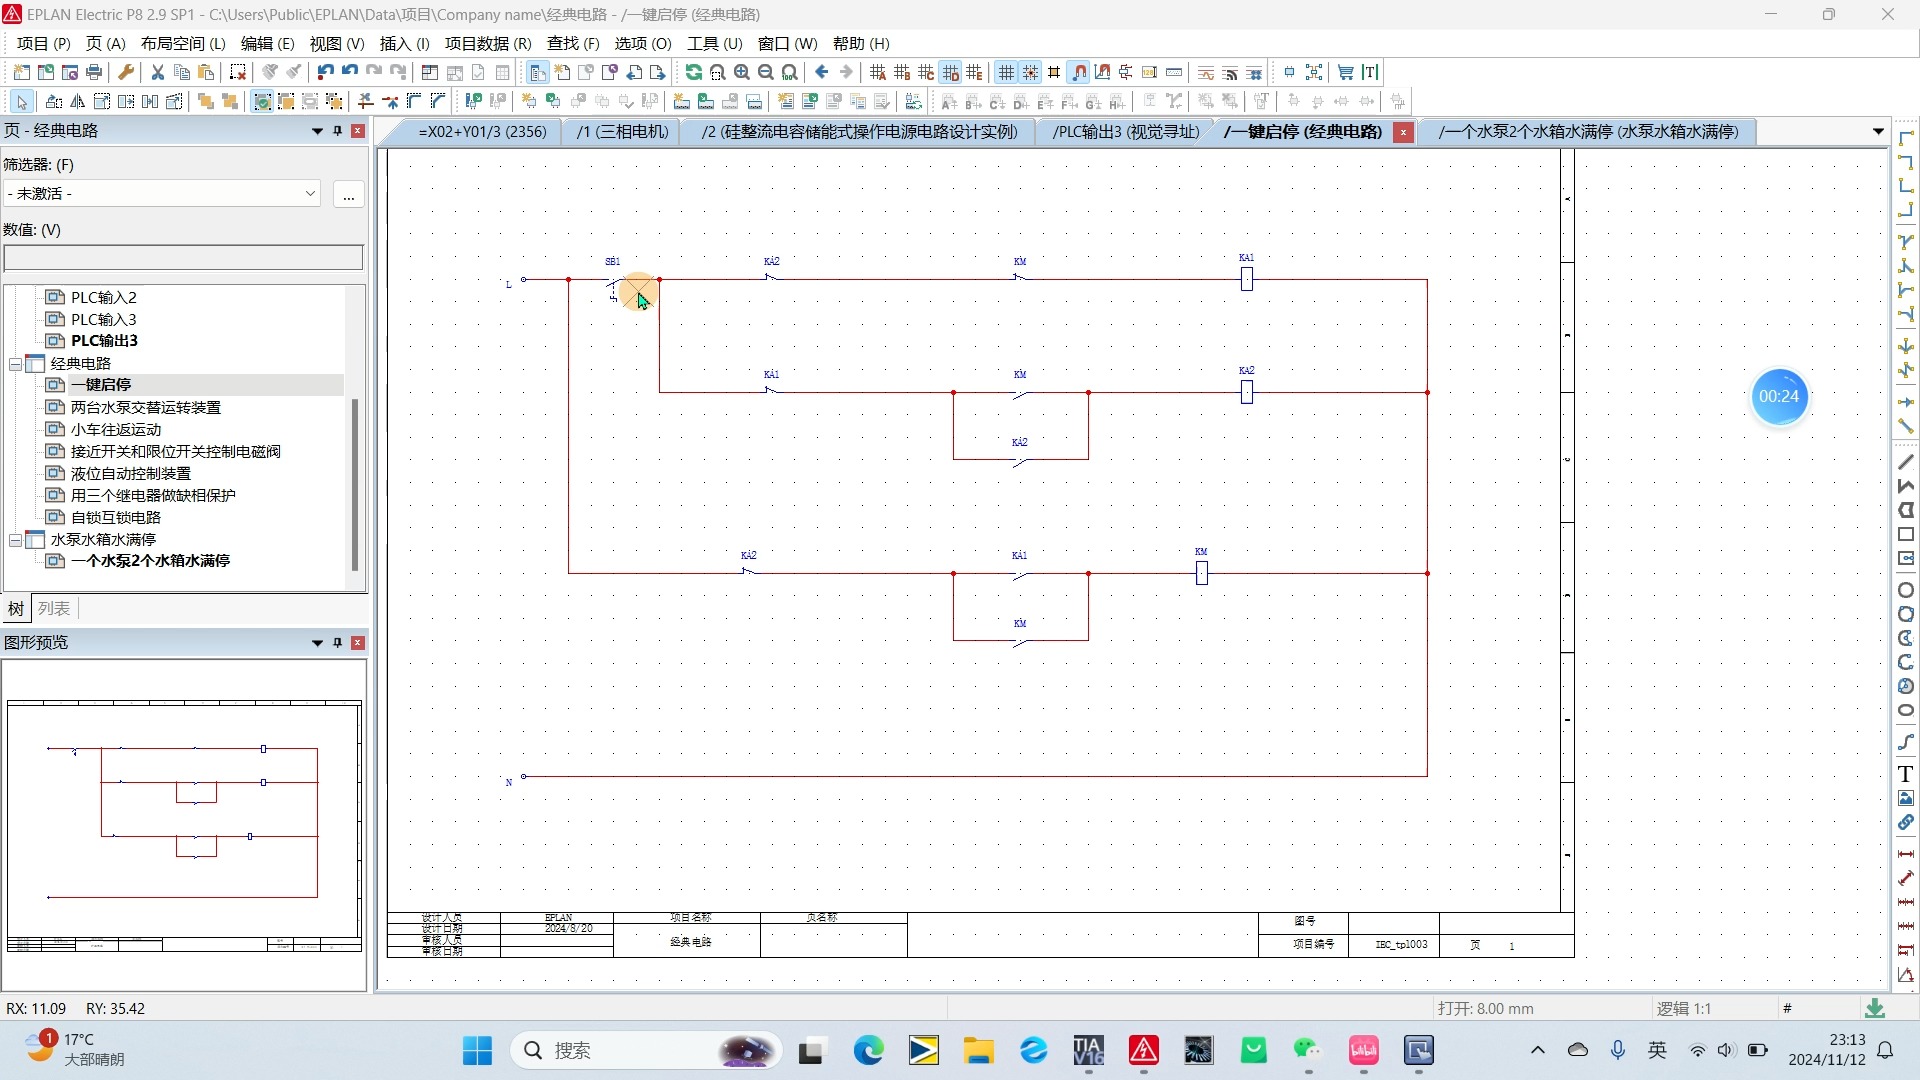Viewport: 1920px width, 1080px height.
Task: Toggle grid display button
Action: click(x=1006, y=72)
